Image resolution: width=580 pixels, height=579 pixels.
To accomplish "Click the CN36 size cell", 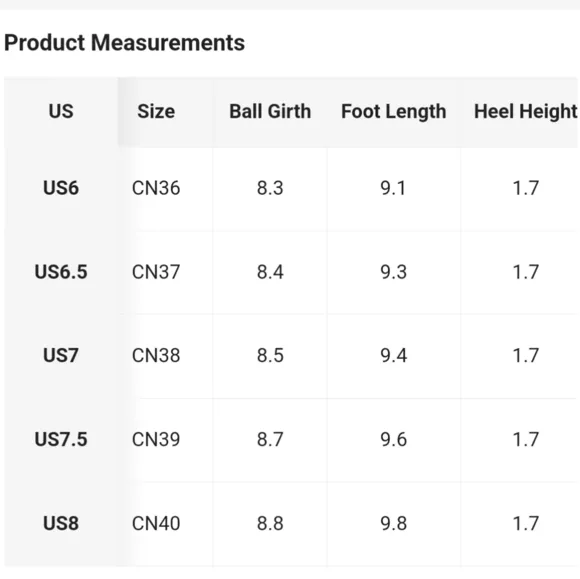I will [x=156, y=188].
